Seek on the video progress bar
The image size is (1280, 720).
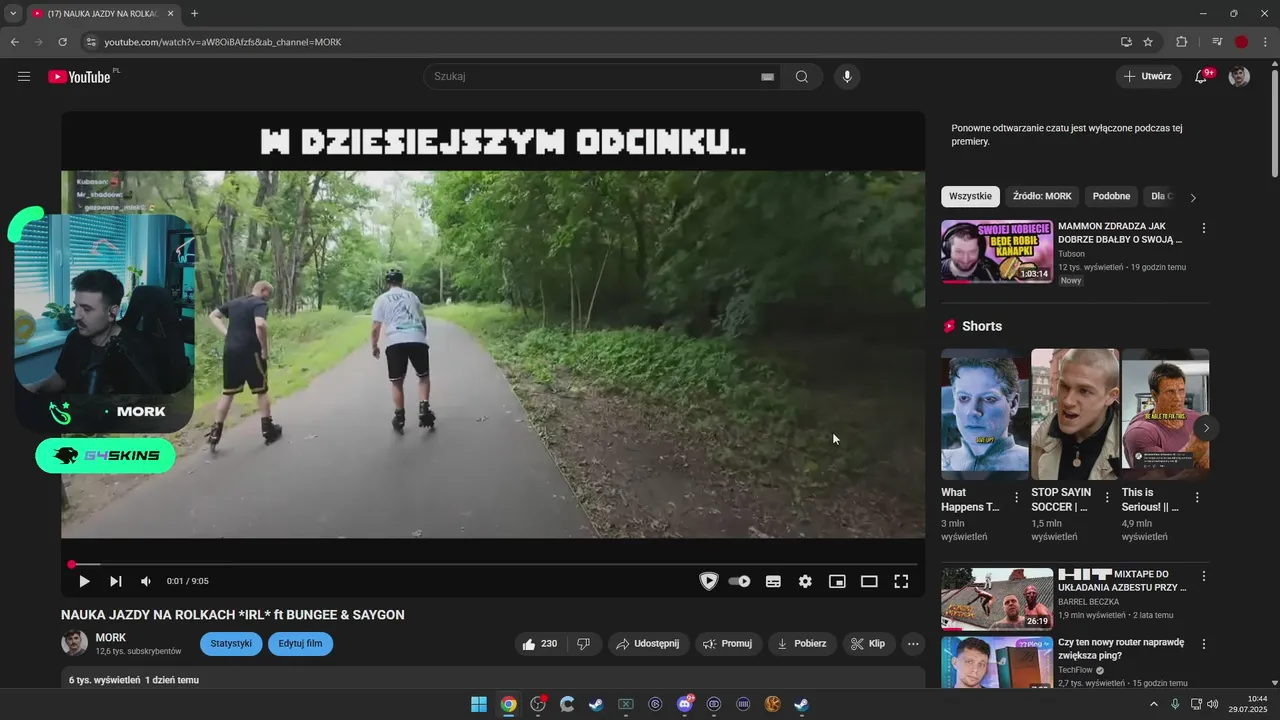tap(493, 564)
